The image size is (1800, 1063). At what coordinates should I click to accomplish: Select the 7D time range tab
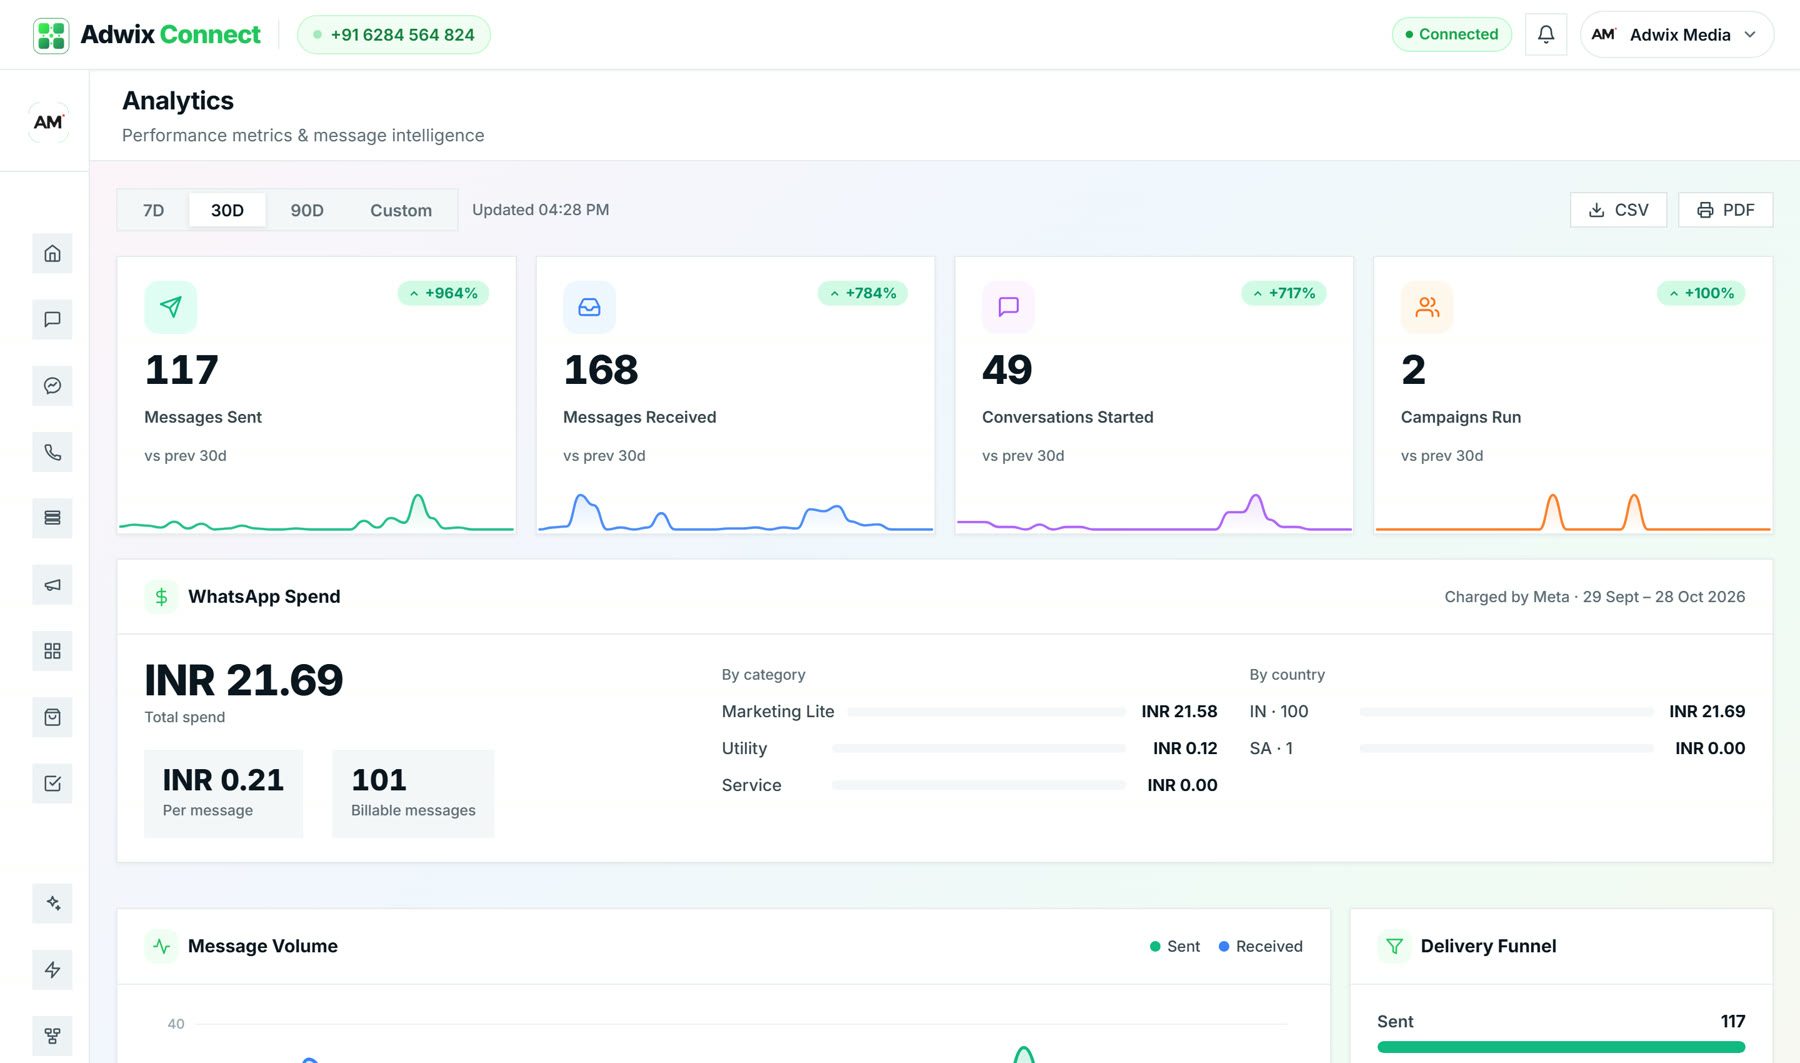153,210
